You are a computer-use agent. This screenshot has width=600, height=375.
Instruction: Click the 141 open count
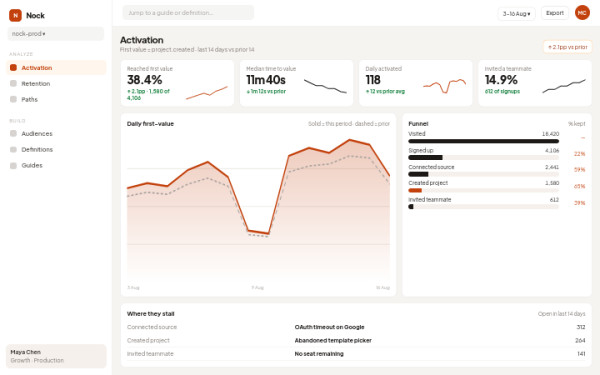click(581, 354)
